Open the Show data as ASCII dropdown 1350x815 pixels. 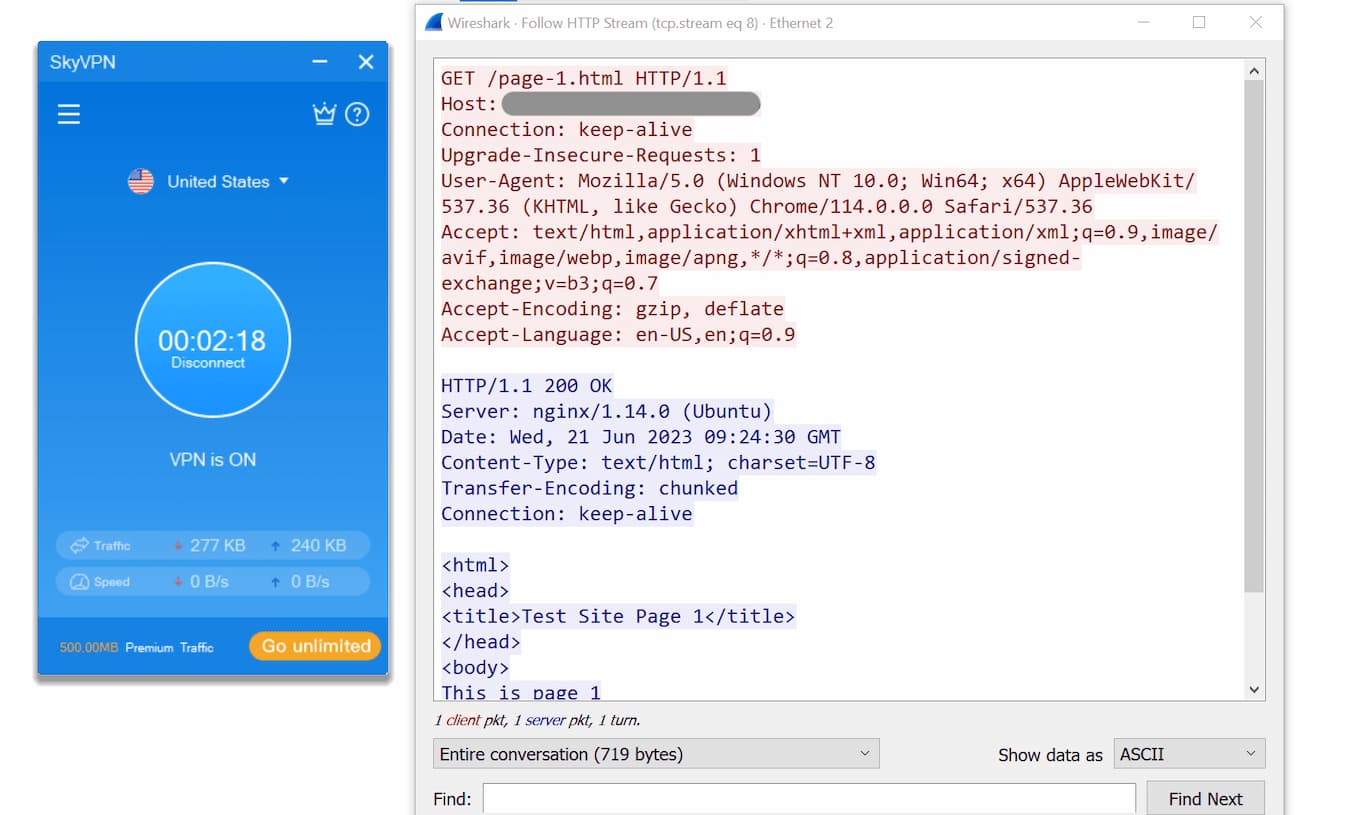click(x=1189, y=753)
